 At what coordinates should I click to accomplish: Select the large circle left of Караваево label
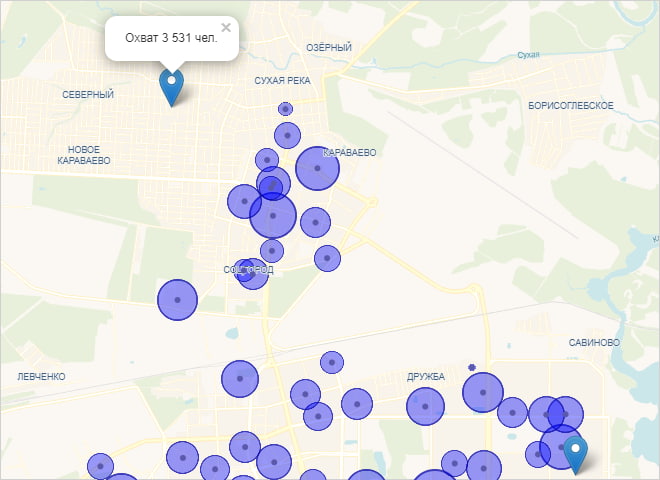pyautogui.click(x=317, y=169)
